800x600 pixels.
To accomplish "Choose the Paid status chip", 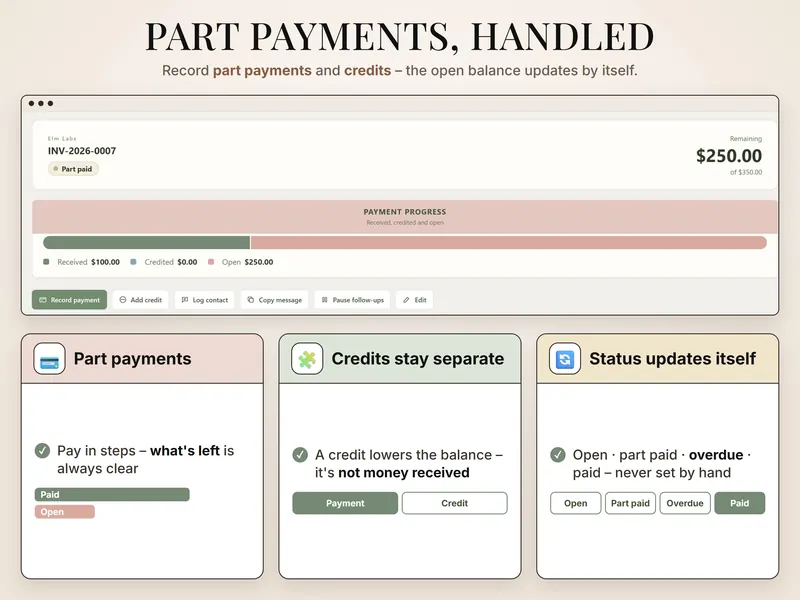I will (x=740, y=503).
